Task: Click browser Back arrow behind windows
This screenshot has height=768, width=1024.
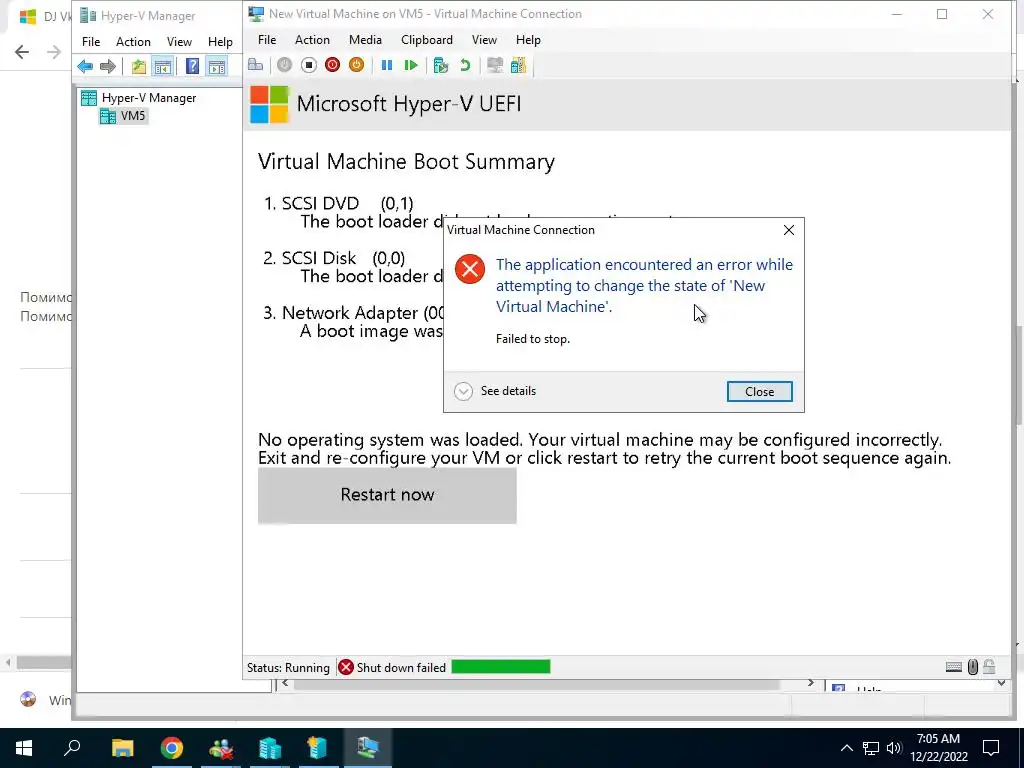Action: [x=22, y=52]
